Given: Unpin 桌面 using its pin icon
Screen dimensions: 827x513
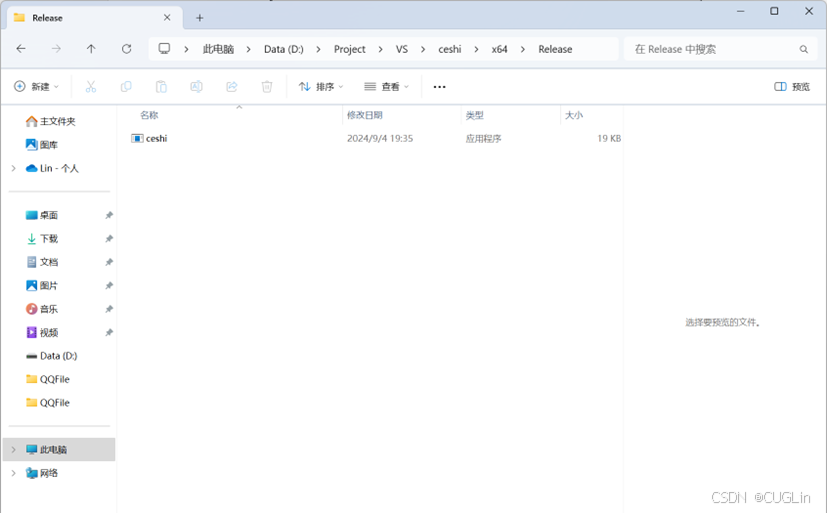Looking at the screenshot, I should (x=109, y=215).
